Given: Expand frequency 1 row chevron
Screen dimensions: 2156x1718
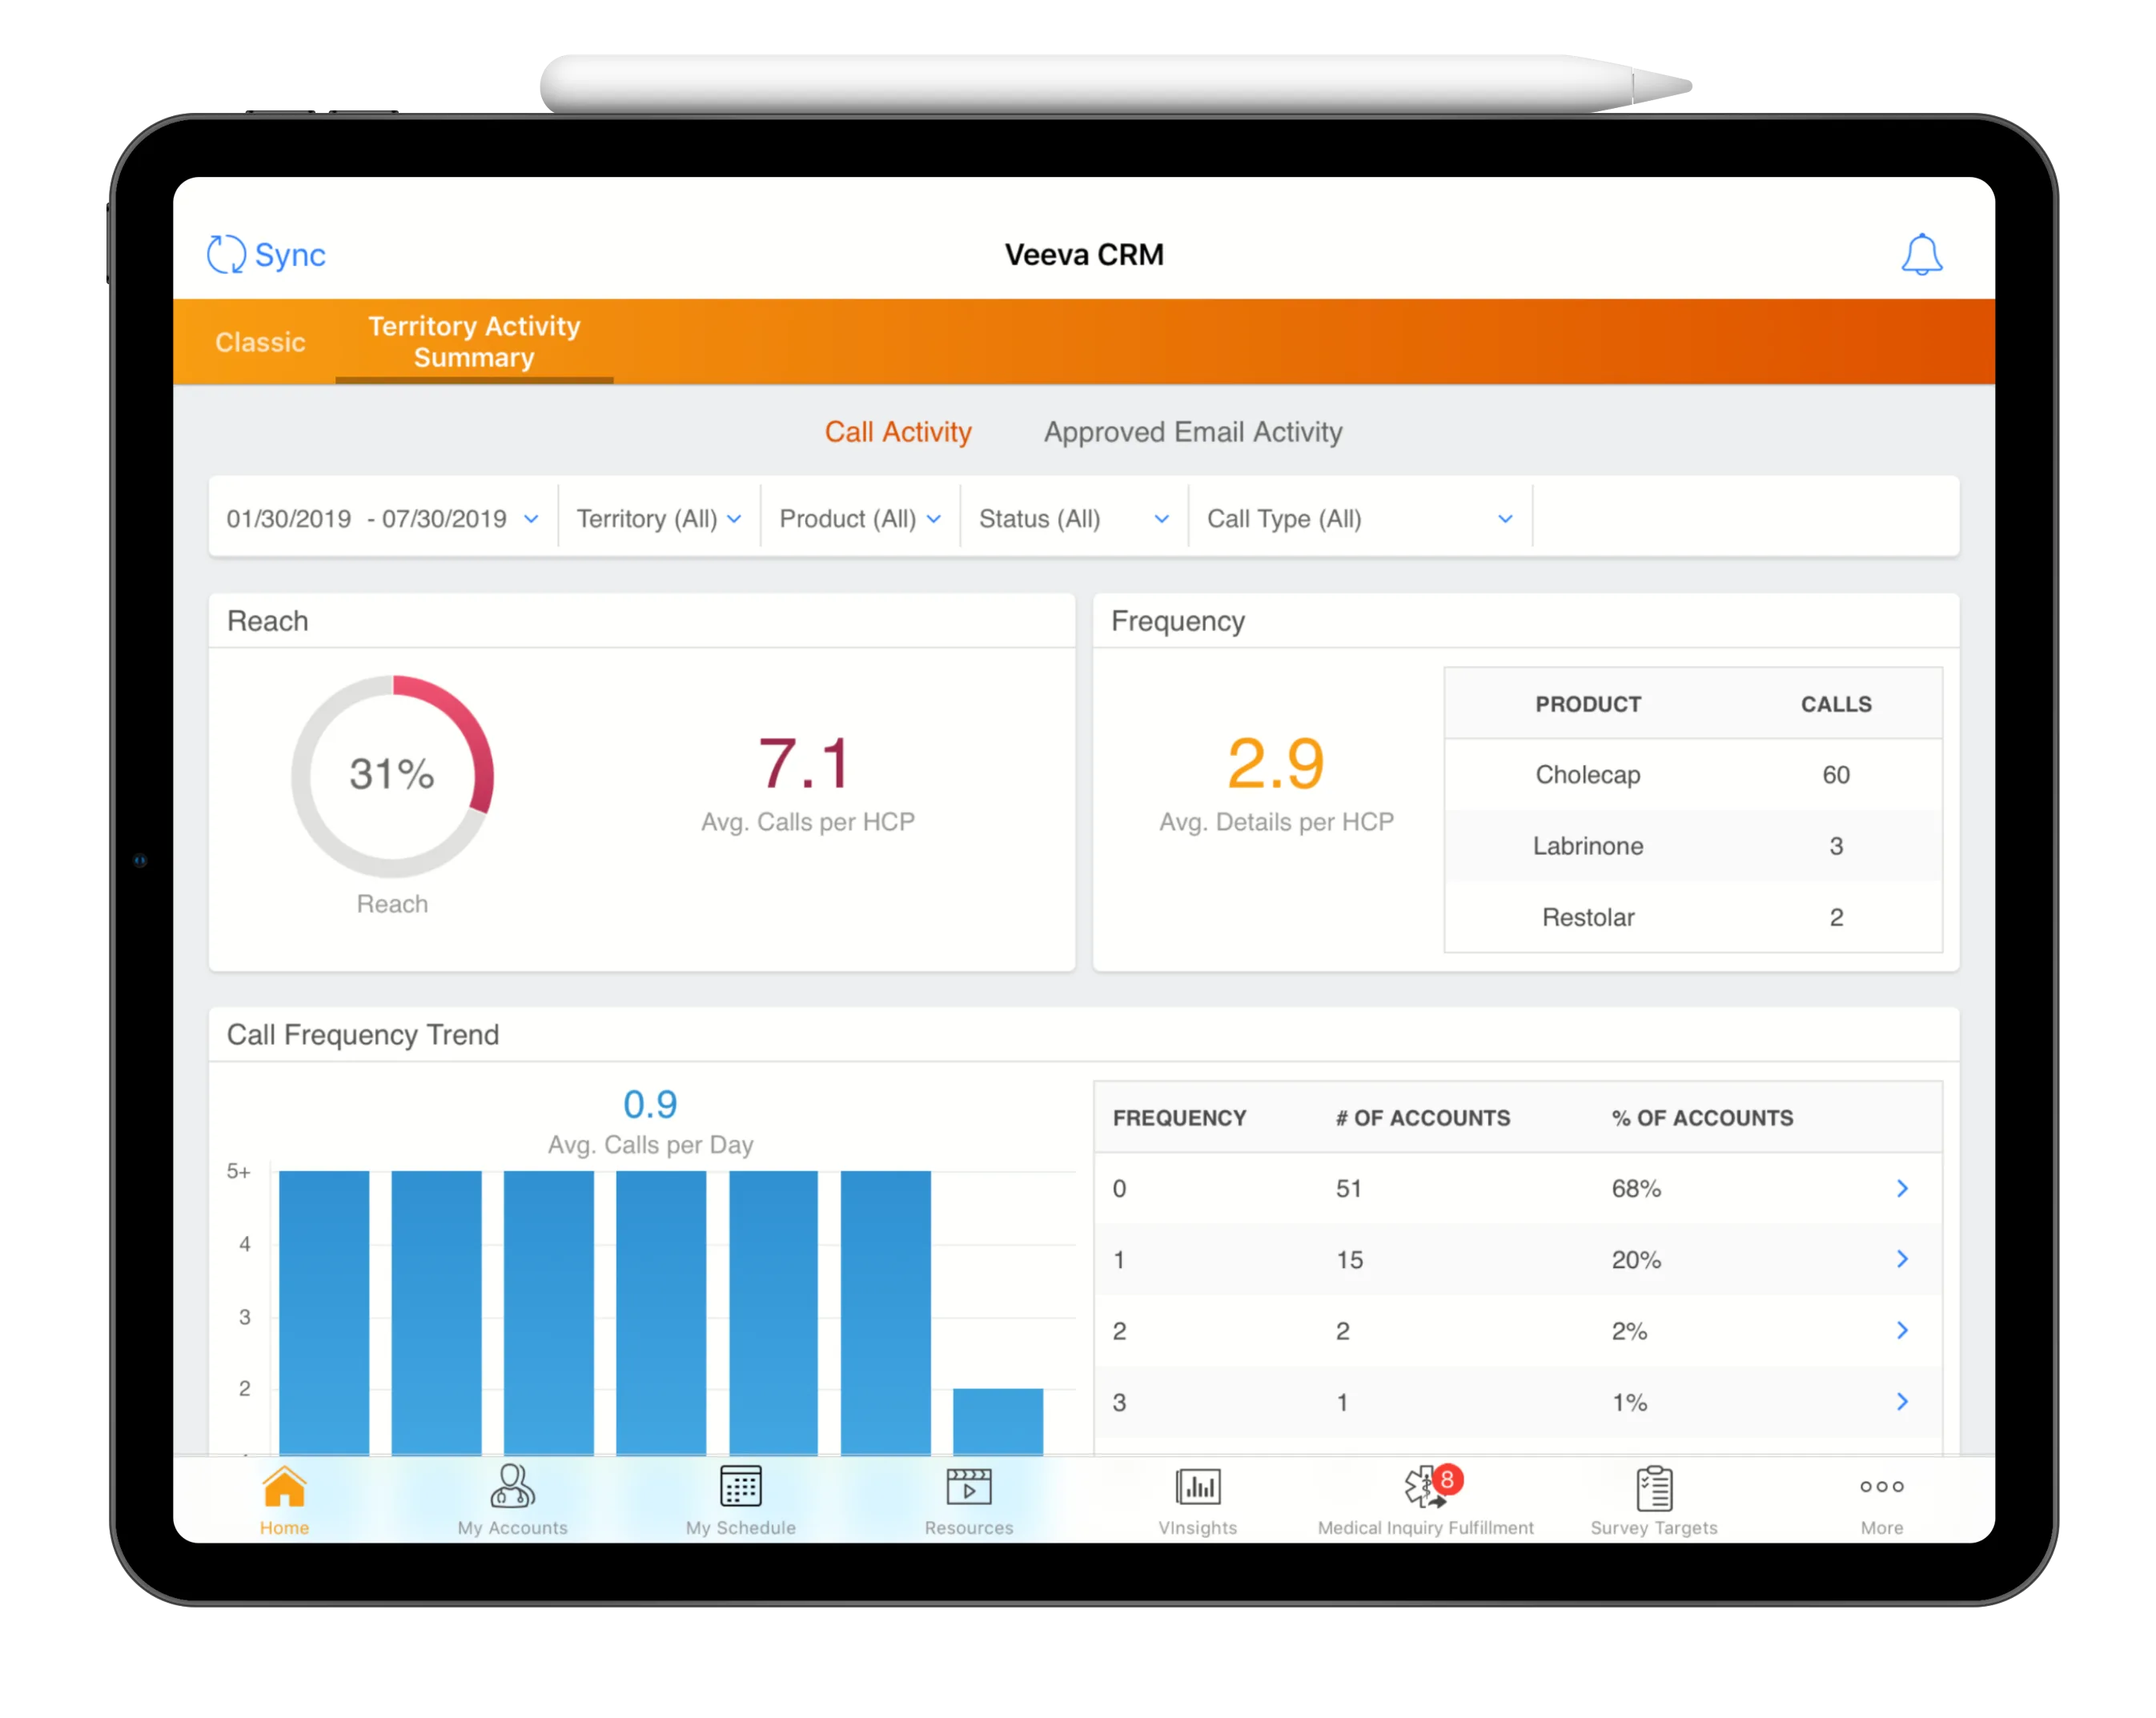Looking at the screenshot, I should [1902, 1259].
